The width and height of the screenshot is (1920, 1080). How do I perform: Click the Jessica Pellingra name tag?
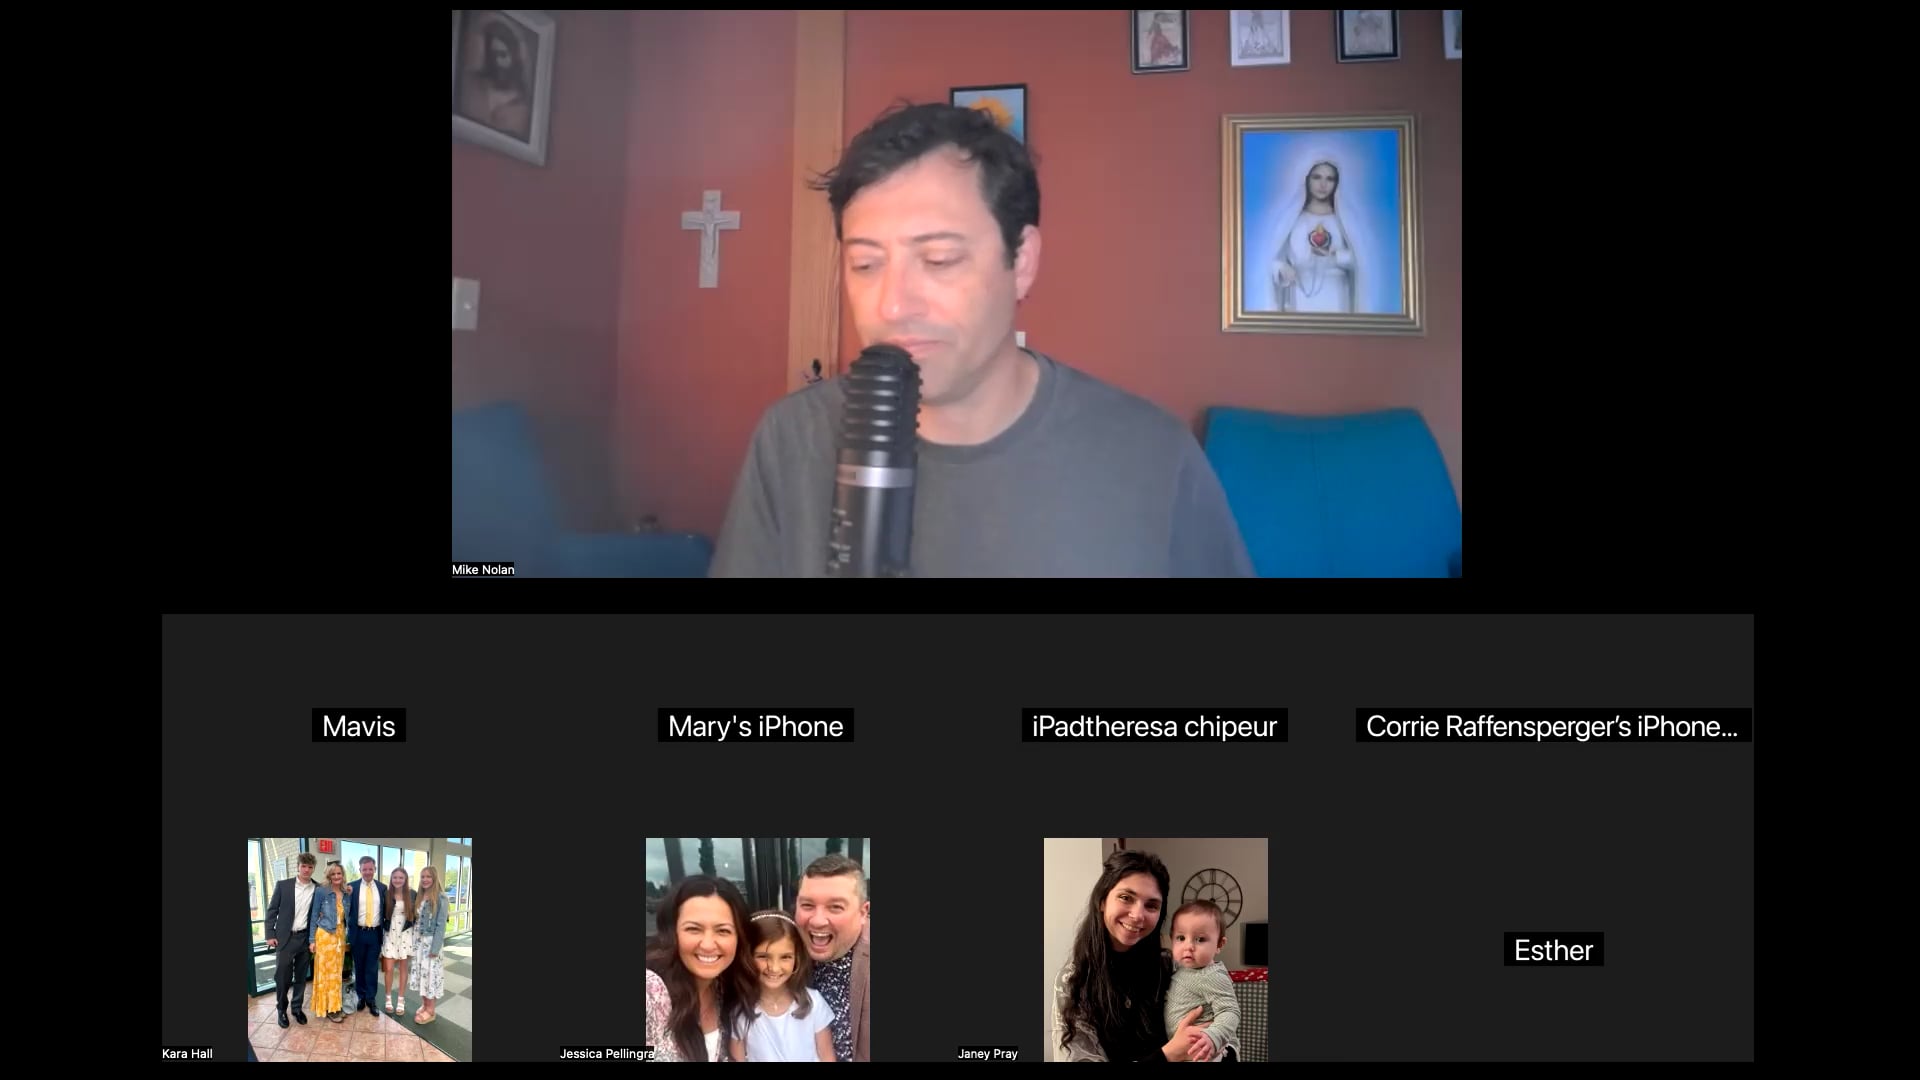pyautogui.click(x=606, y=1054)
